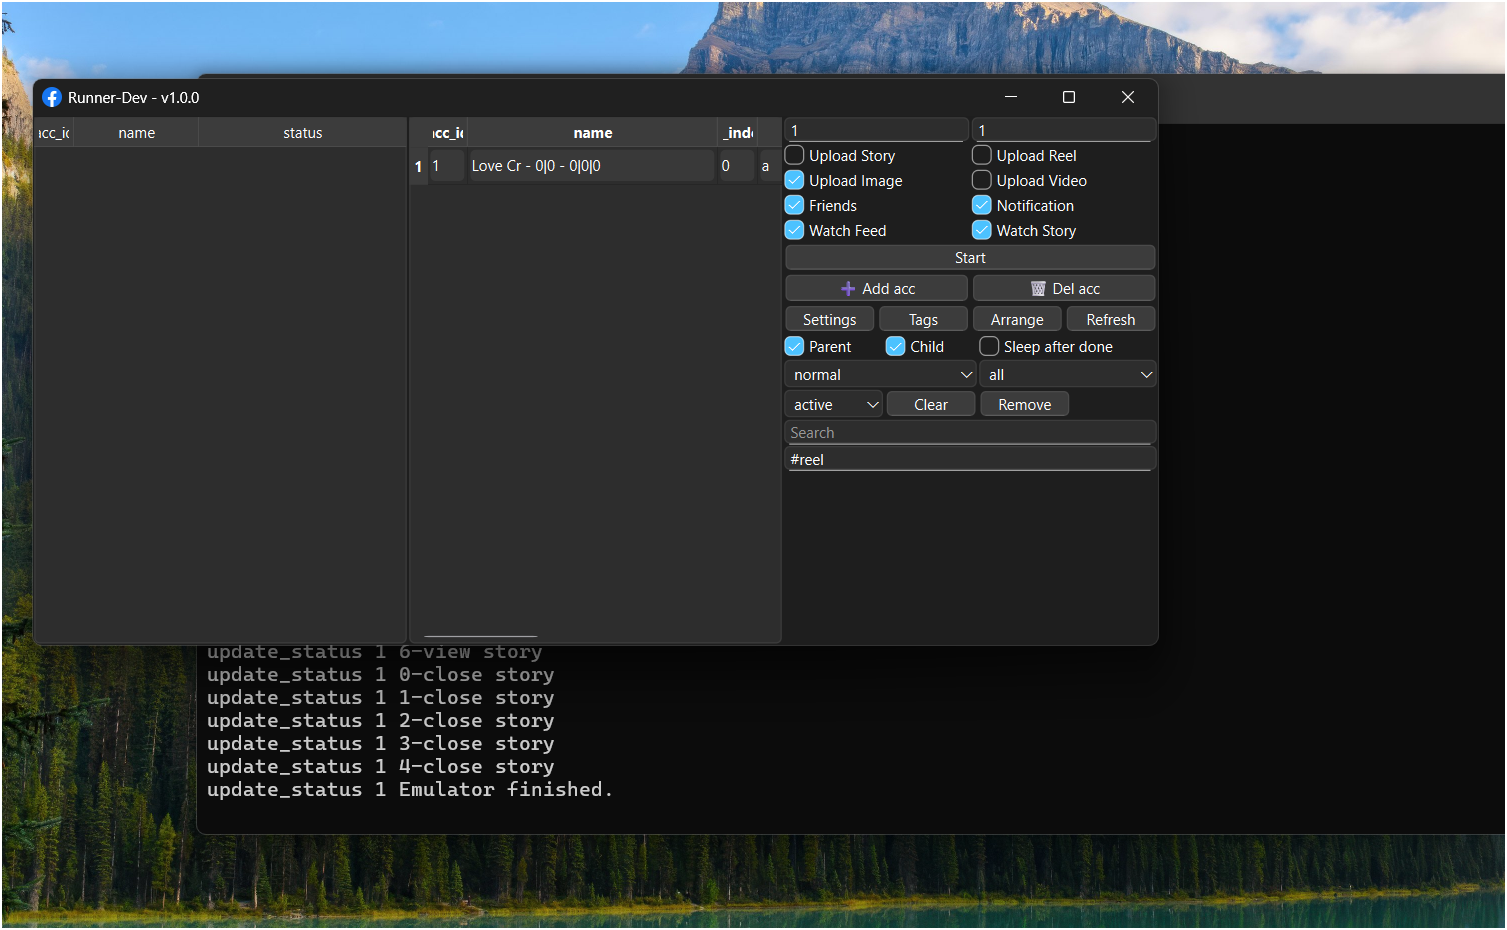Uncheck the Notification option
Viewport: 1507px width, 930px height.
[981, 205]
